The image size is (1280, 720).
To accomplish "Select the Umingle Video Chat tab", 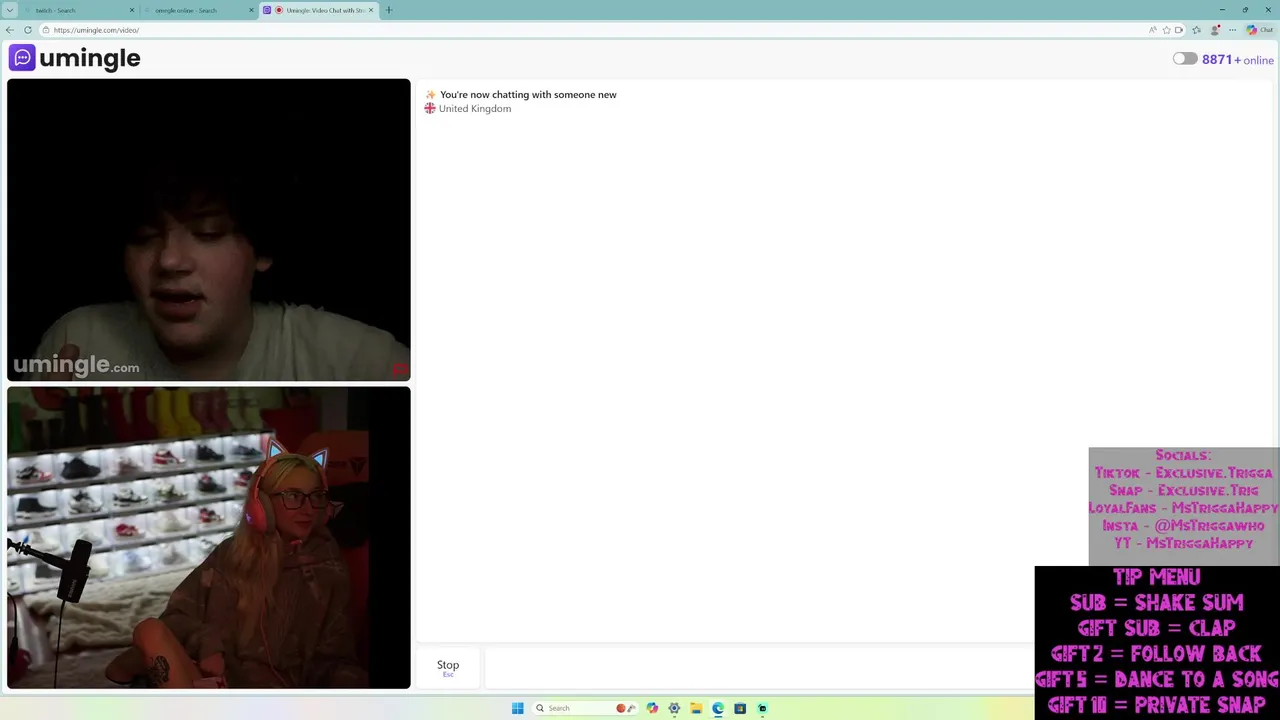I will [x=318, y=10].
